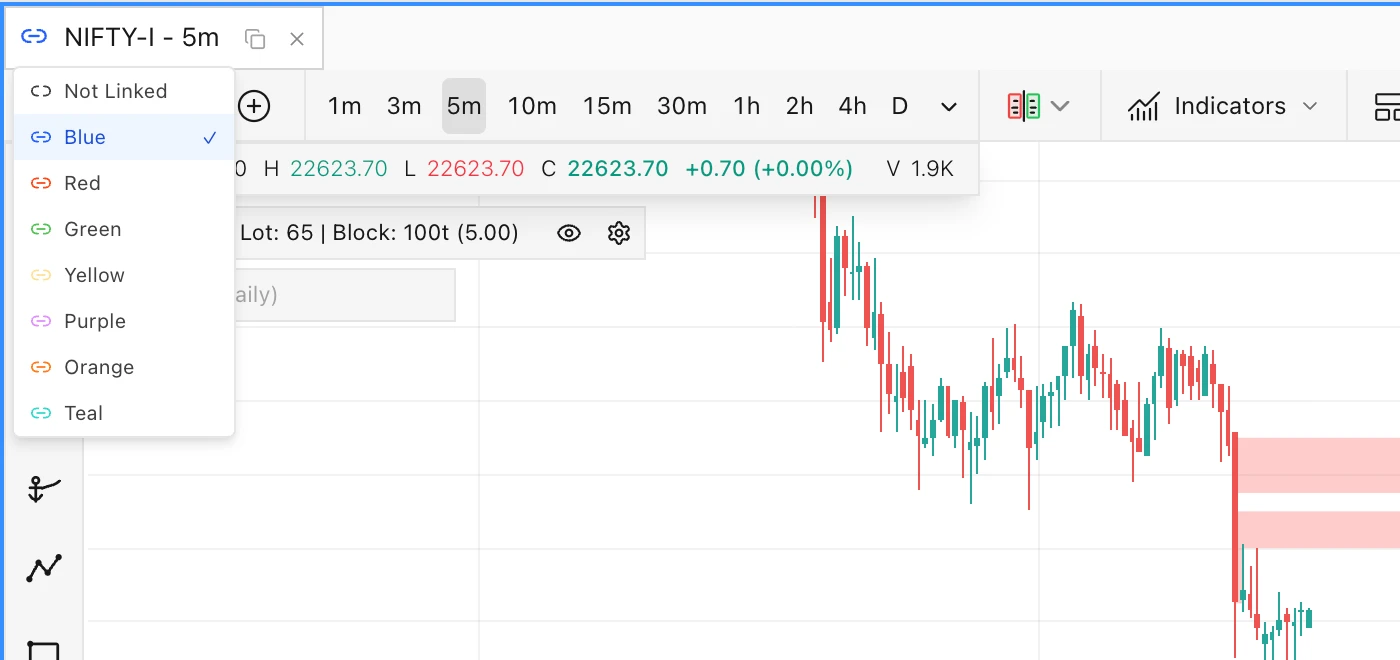Click the Low value 22623.70 in red

click(x=476, y=169)
